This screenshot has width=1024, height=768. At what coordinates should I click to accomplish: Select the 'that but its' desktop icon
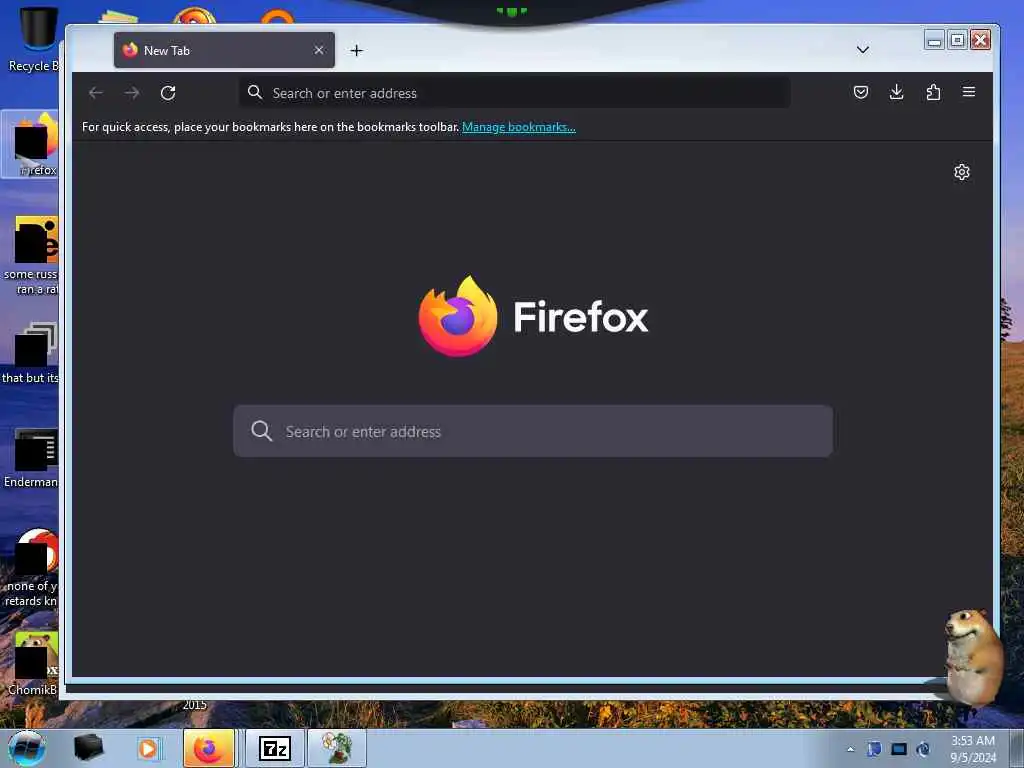(31, 353)
